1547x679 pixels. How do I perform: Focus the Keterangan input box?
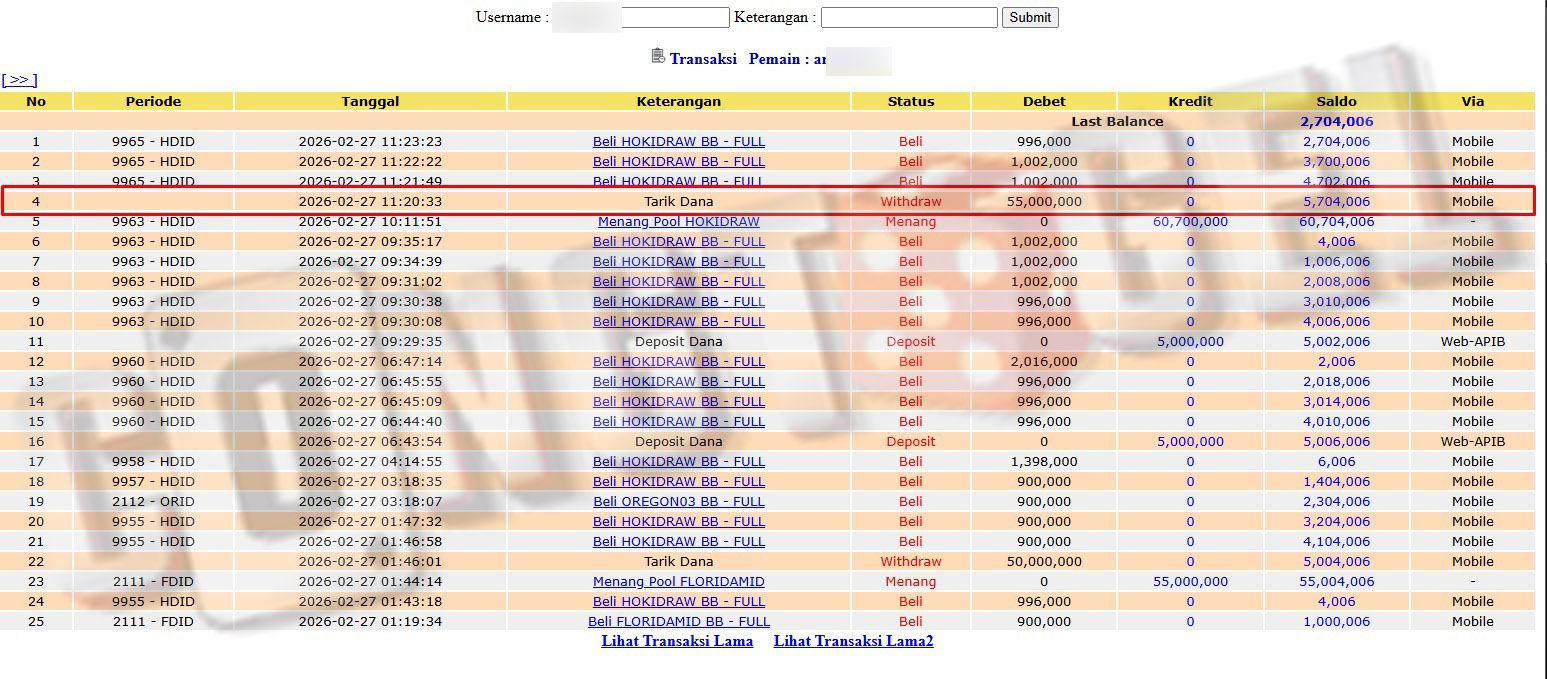click(x=908, y=17)
